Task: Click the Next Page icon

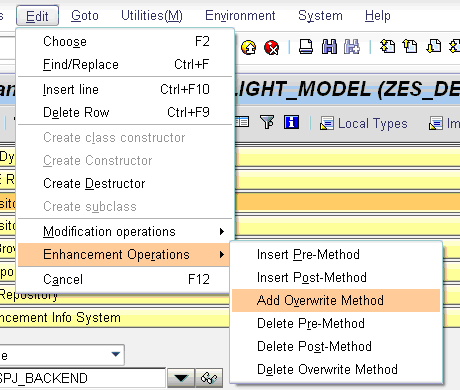Action: (x=433, y=46)
